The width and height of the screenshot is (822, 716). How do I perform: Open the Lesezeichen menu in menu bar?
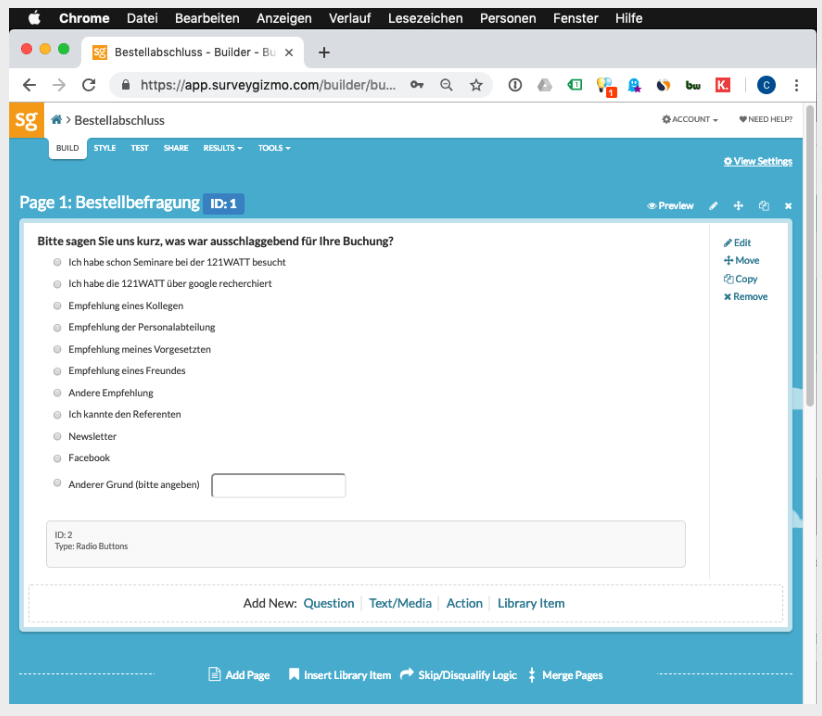coord(425,18)
